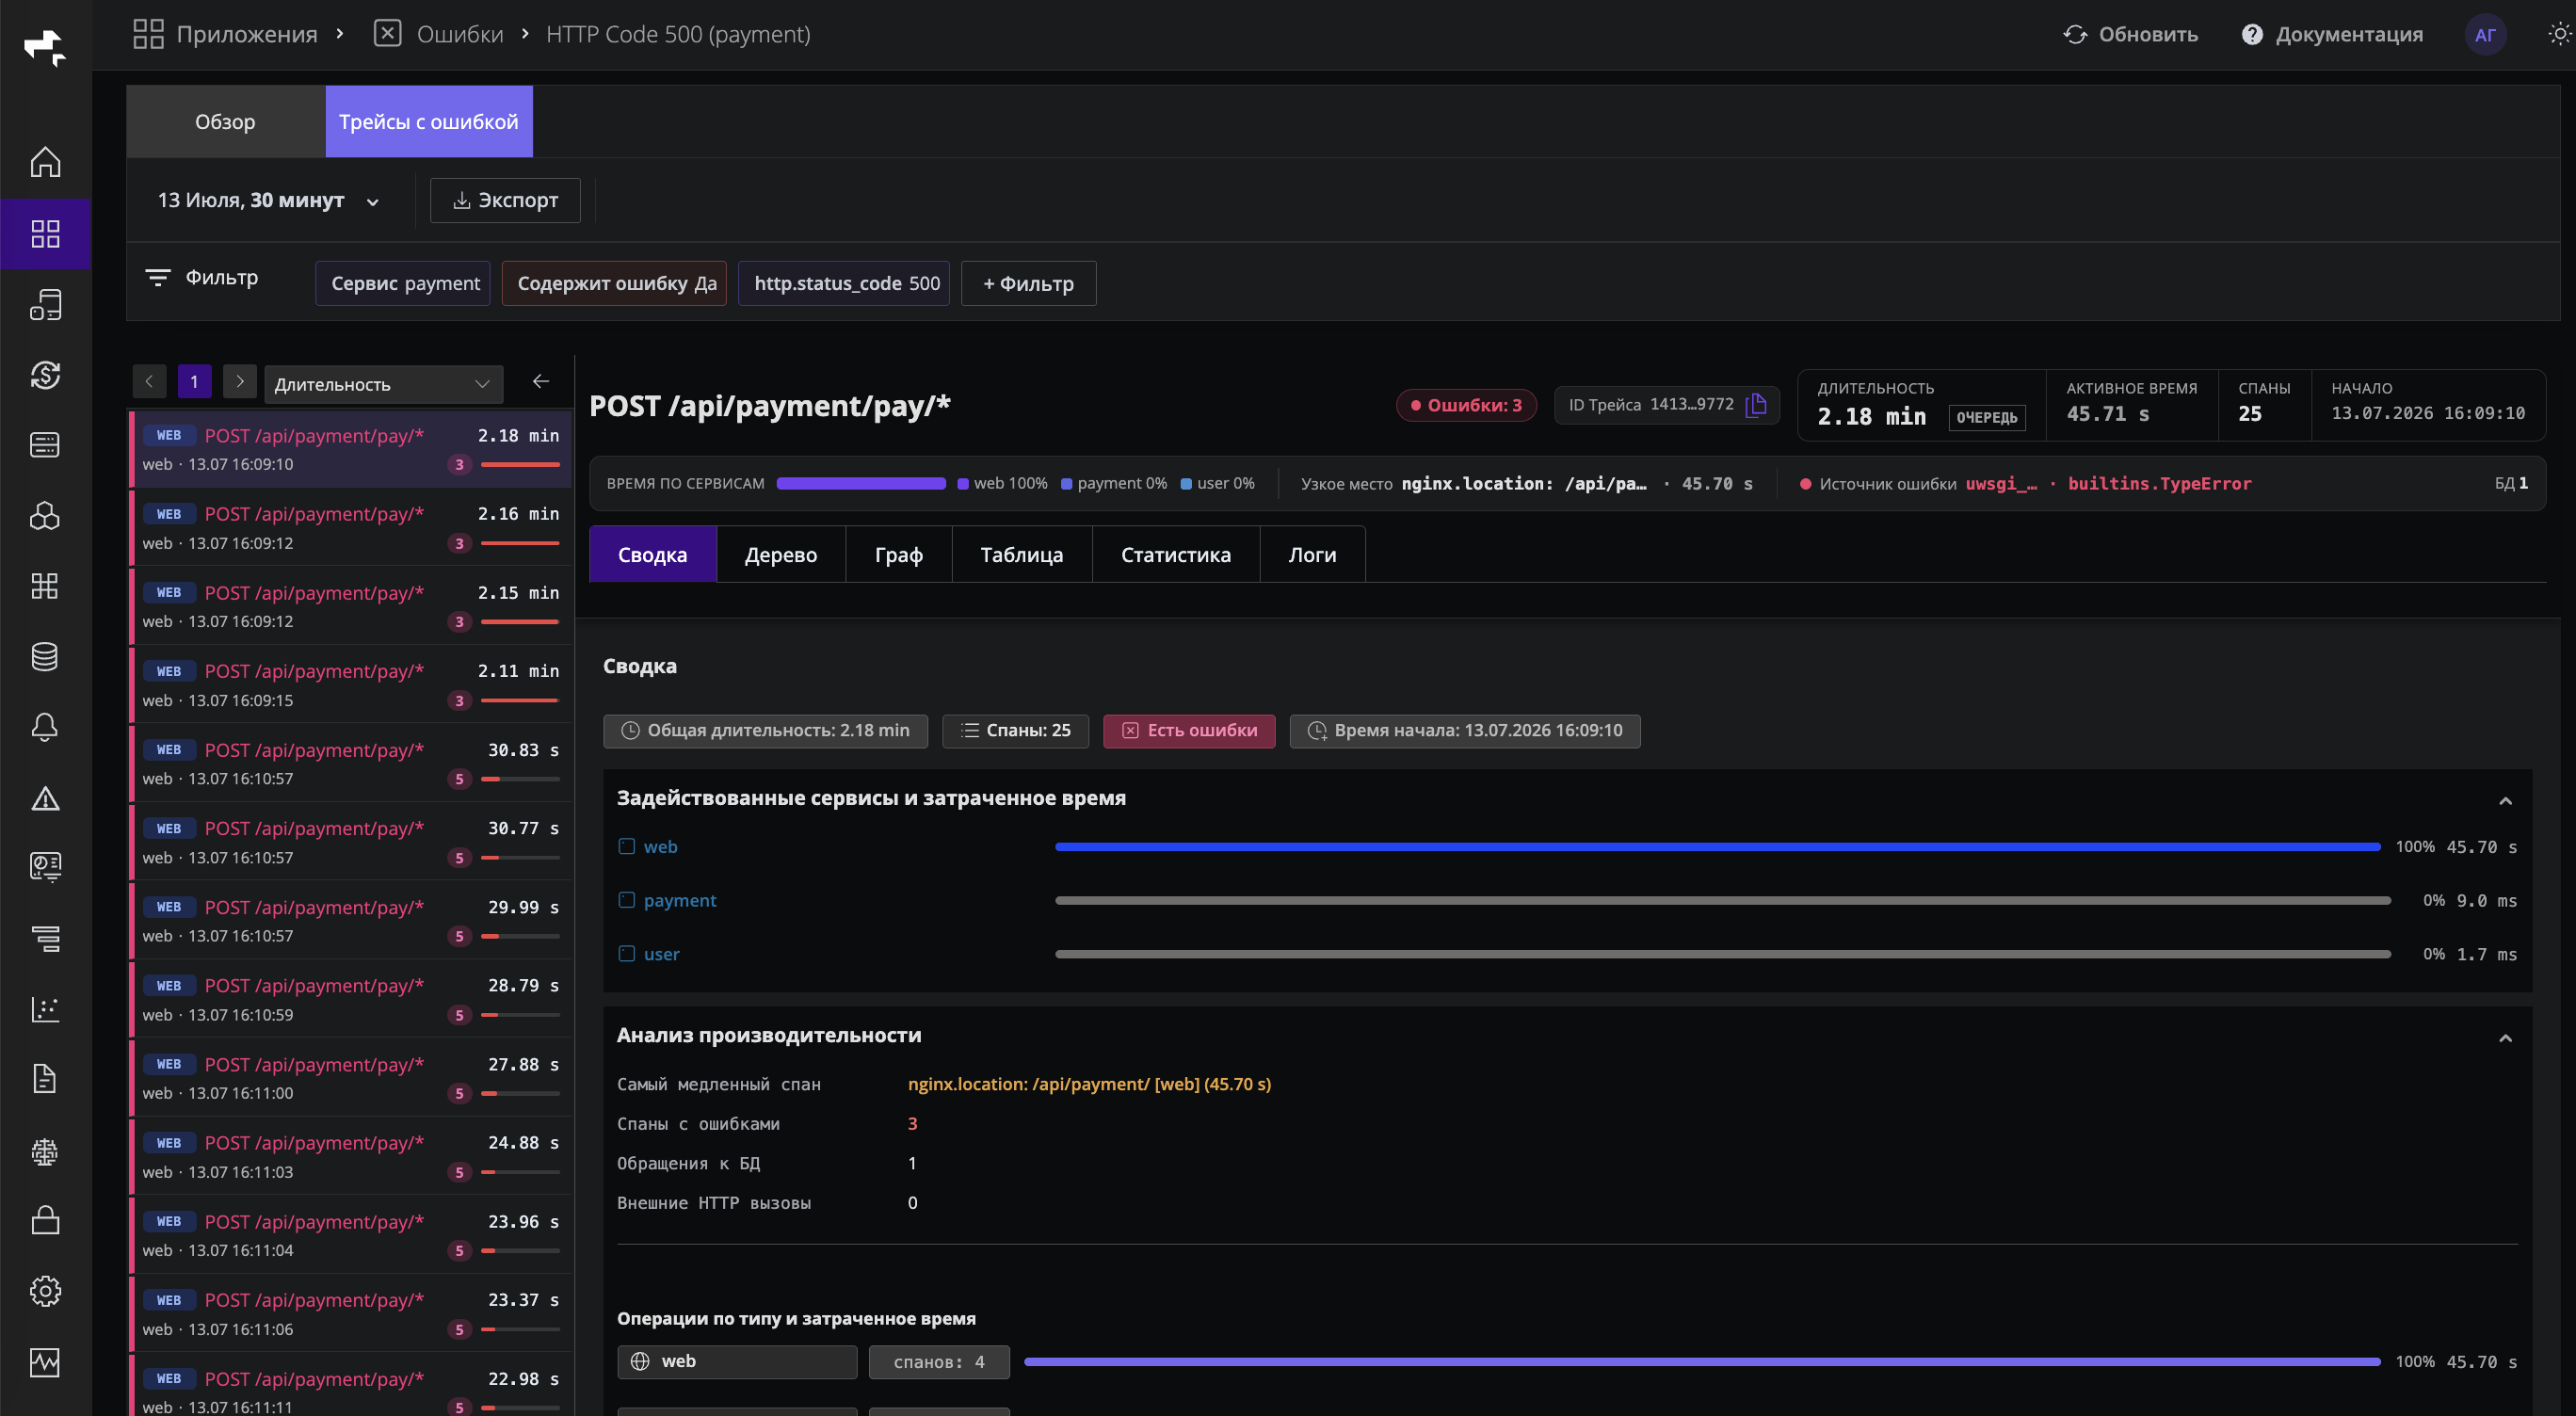Switch to the Обзор tab
Viewport: 2576px width, 1416px height.
[225, 122]
